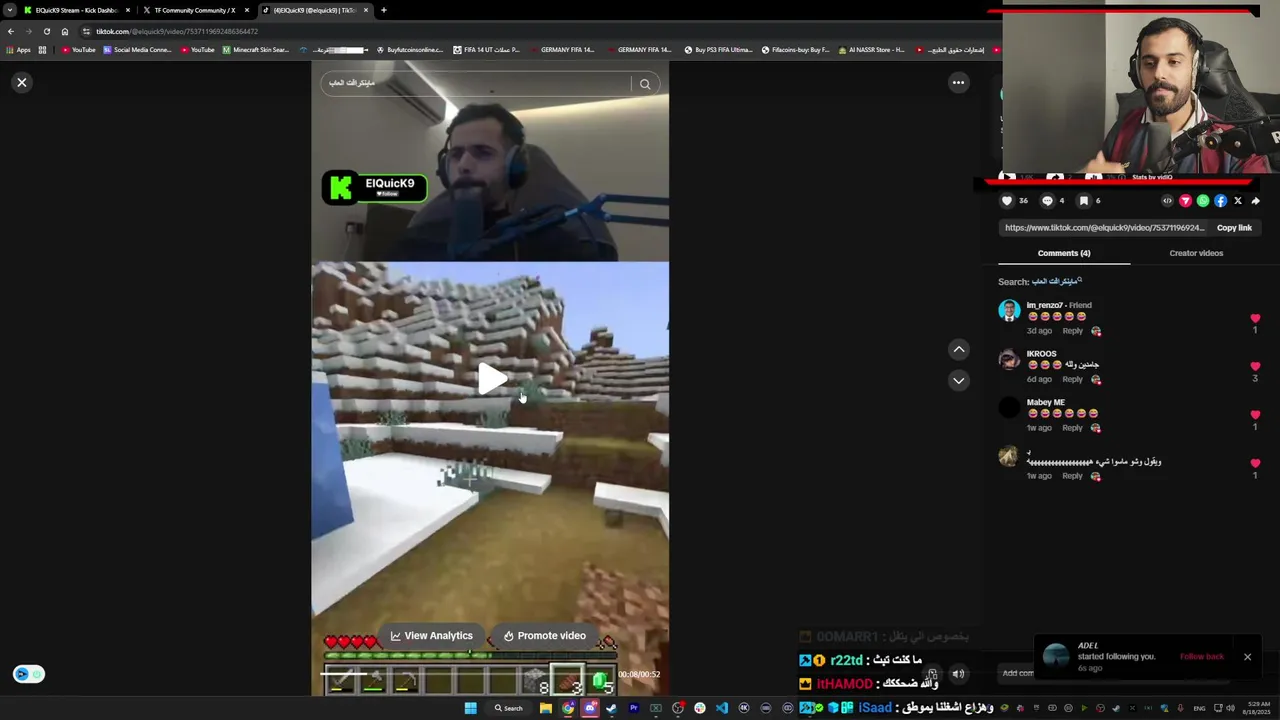
Task: Click the ElQuick9 Kick badge on the video
Action: tap(375, 187)
